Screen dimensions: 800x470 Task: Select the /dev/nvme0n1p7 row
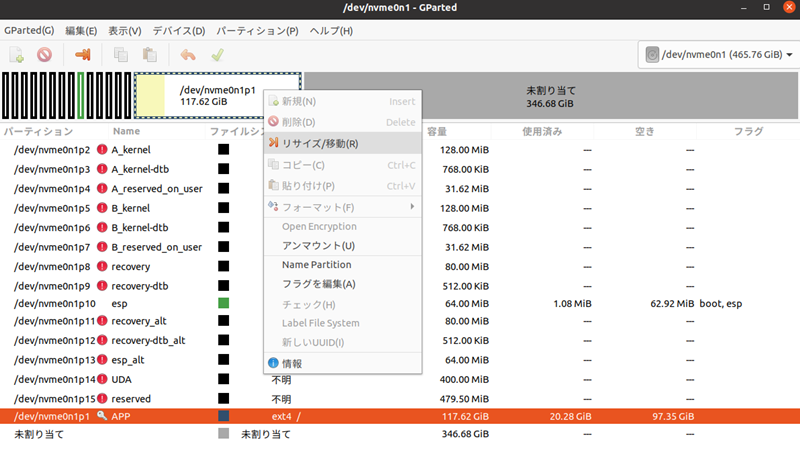[400, 246]
